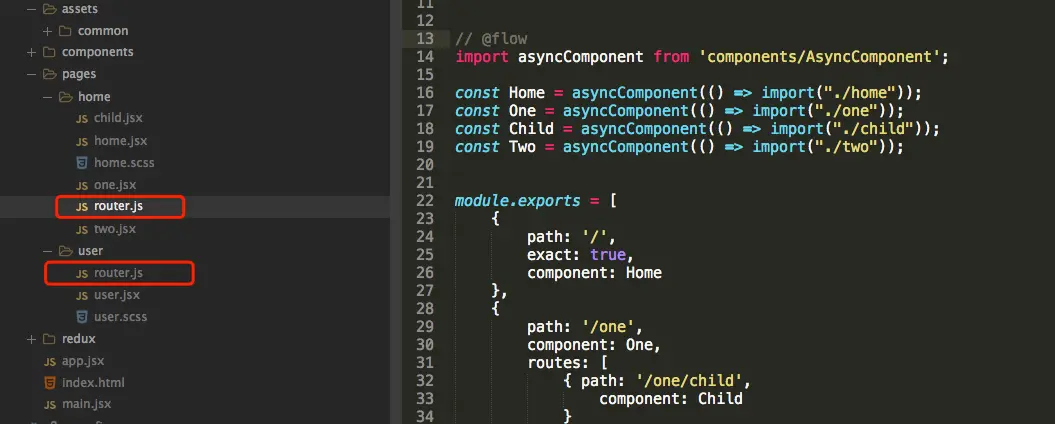Open home.jsx from the sidebar
This screenshot has width=1055, height=424.
coord(120,141)
